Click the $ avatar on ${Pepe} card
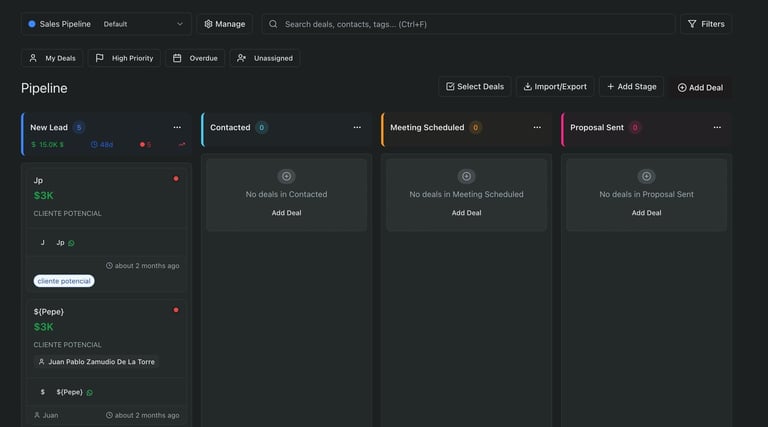Image resolution: width=768 pixels, height=427 pixels. tap(43, 392)
